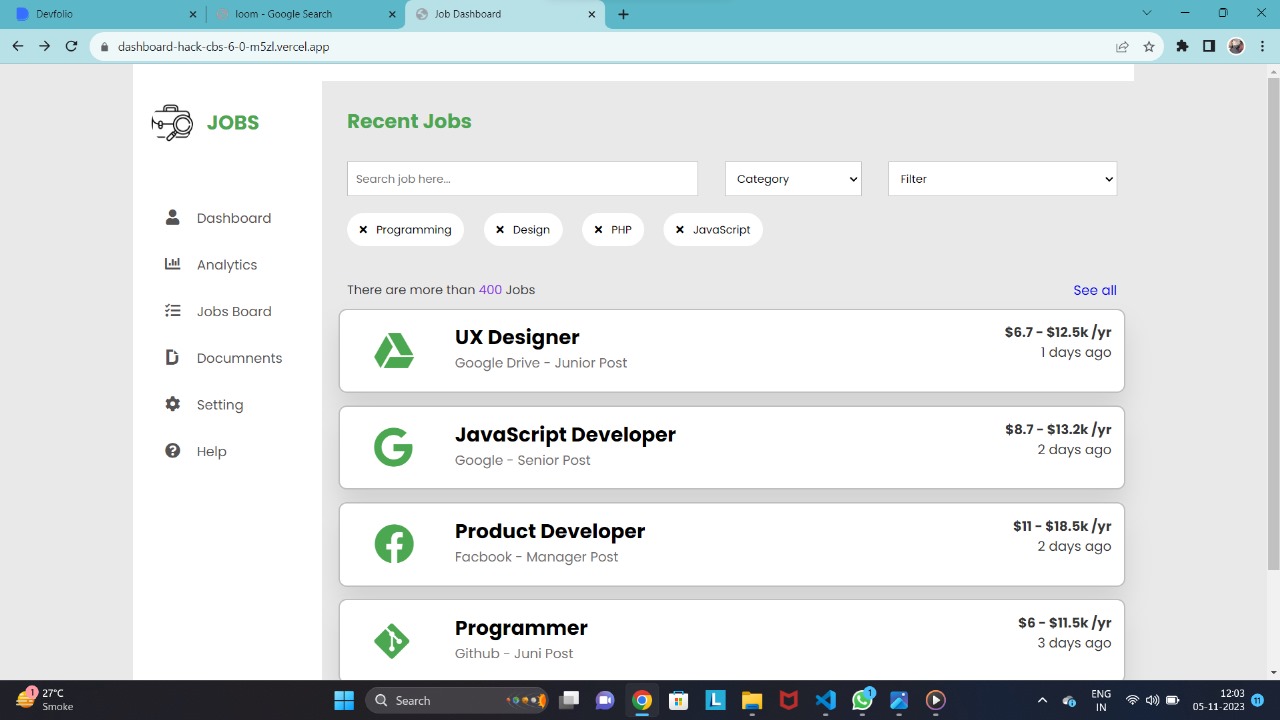Screen dimensions: 1280x720
Task: Close the Devfolio tab
Action: [193, 14]
